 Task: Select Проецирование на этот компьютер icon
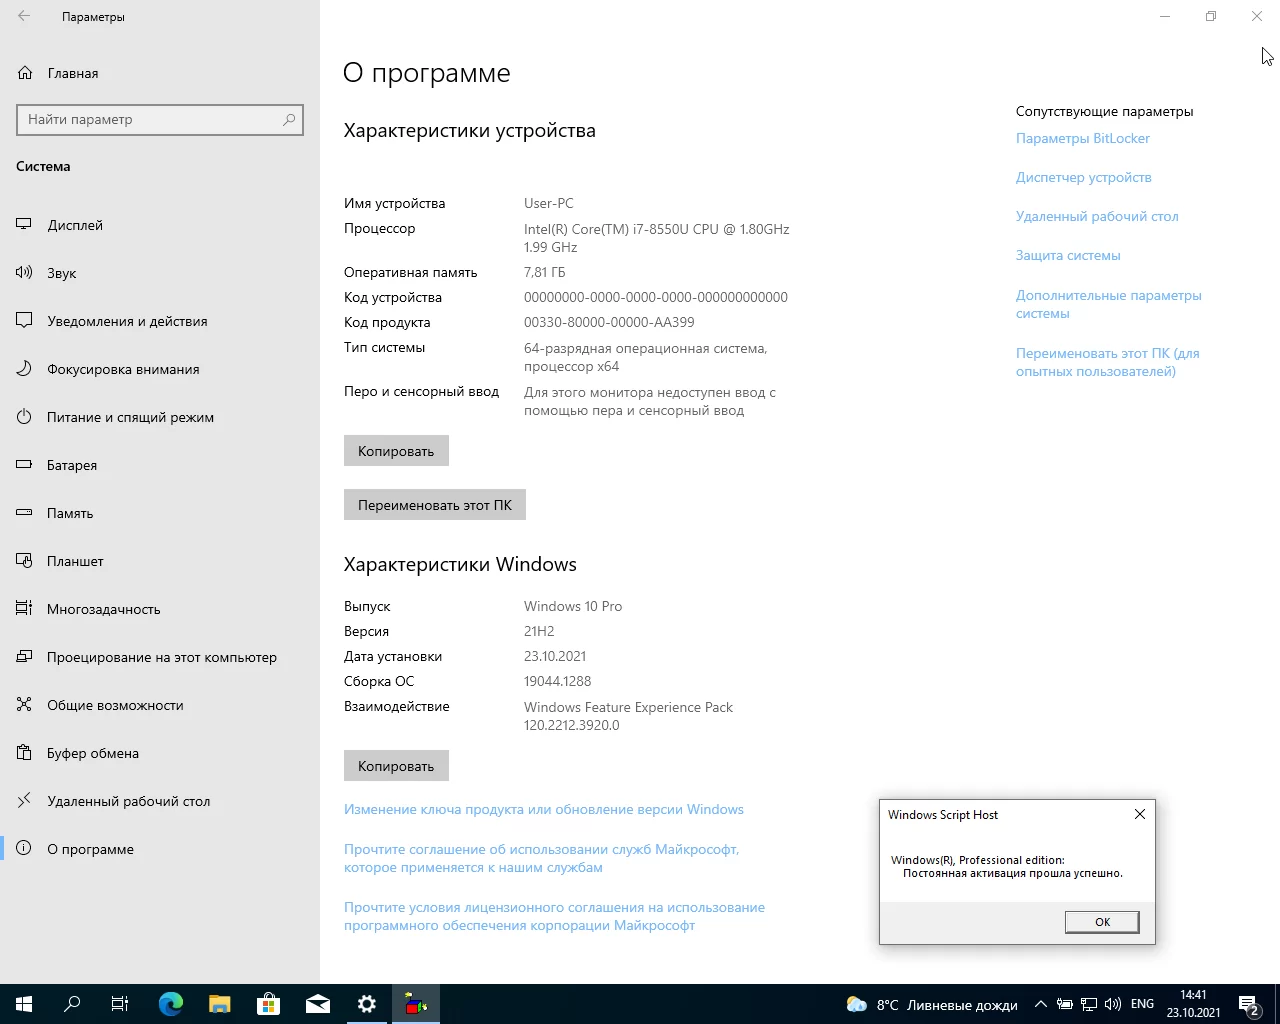tap(25, 657)
